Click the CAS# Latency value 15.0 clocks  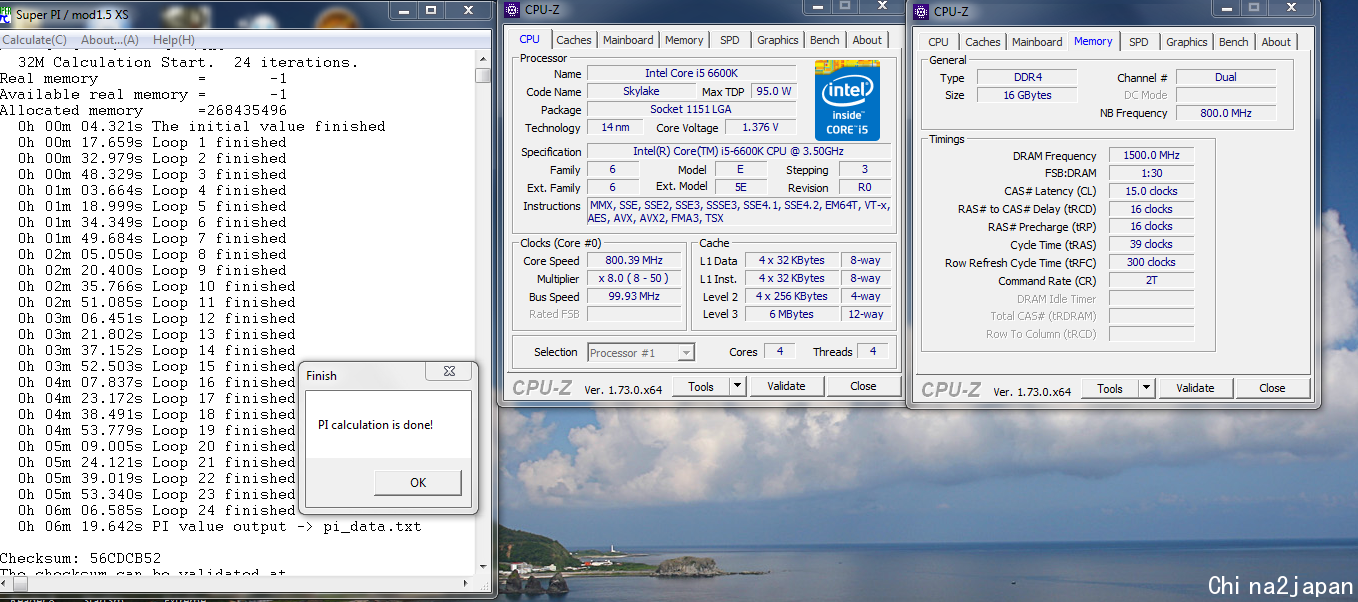pyautogui.click(x=1151, y=191)
